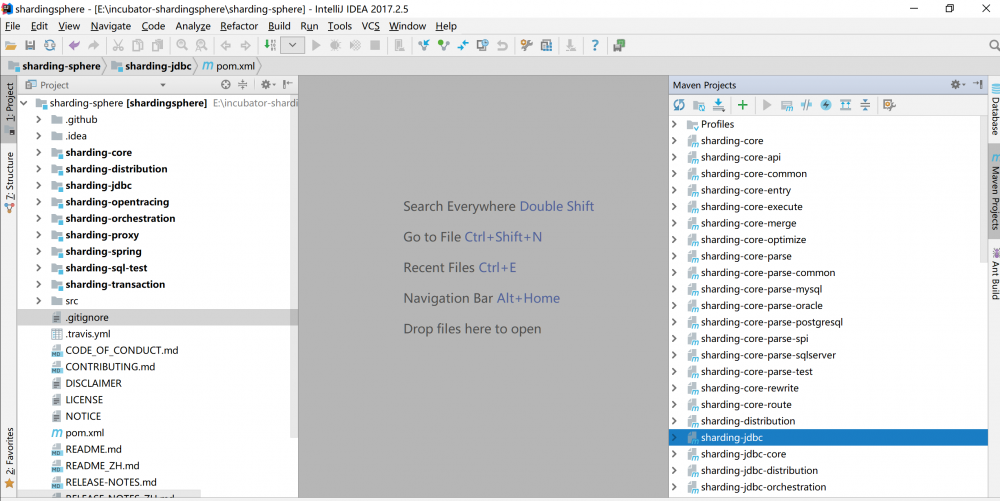The image size is (1000, 501).
Task: Toggle Skip Tests Mode in Maven toolbar
Action: [826, 105]
